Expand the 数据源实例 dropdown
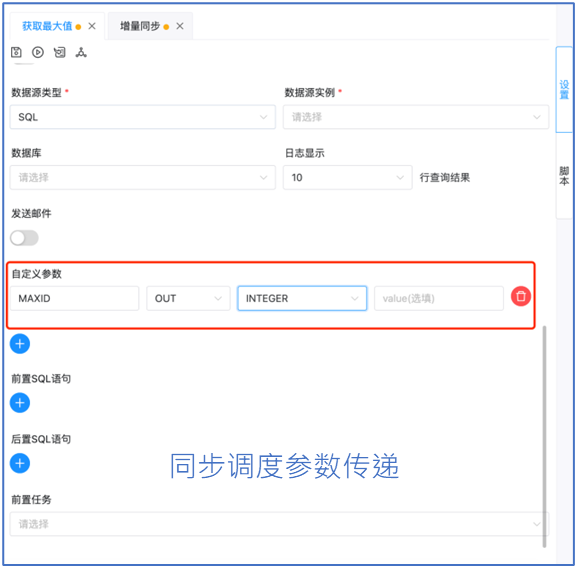577x568 pixels. pyautogui.click(x=416, y=117)
